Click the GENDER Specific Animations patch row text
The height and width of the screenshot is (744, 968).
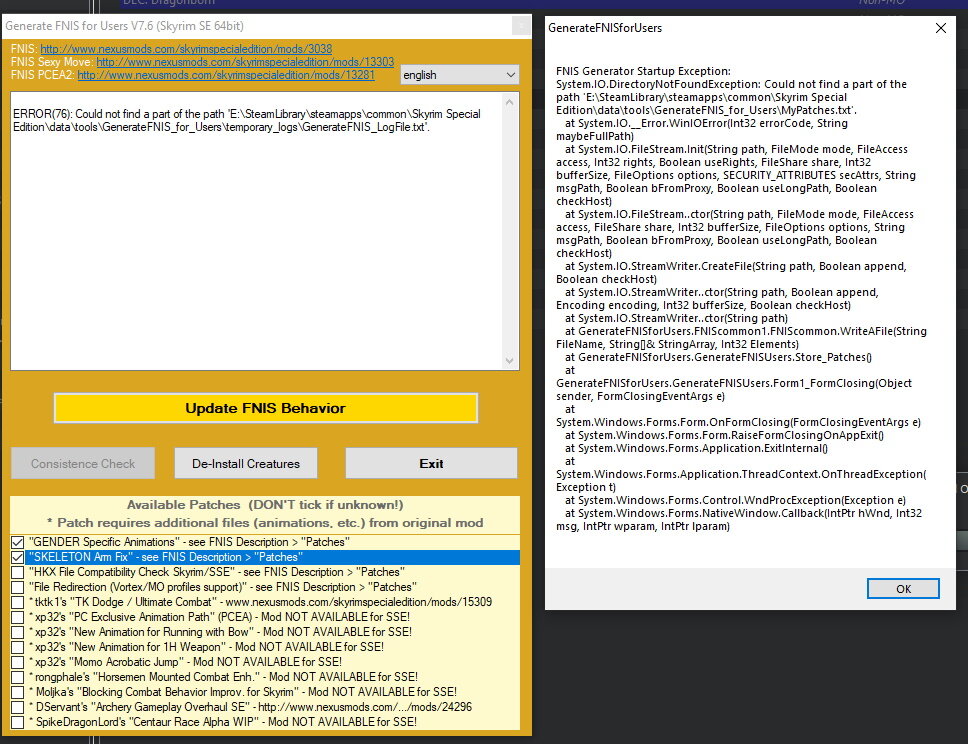click(189, 542)
